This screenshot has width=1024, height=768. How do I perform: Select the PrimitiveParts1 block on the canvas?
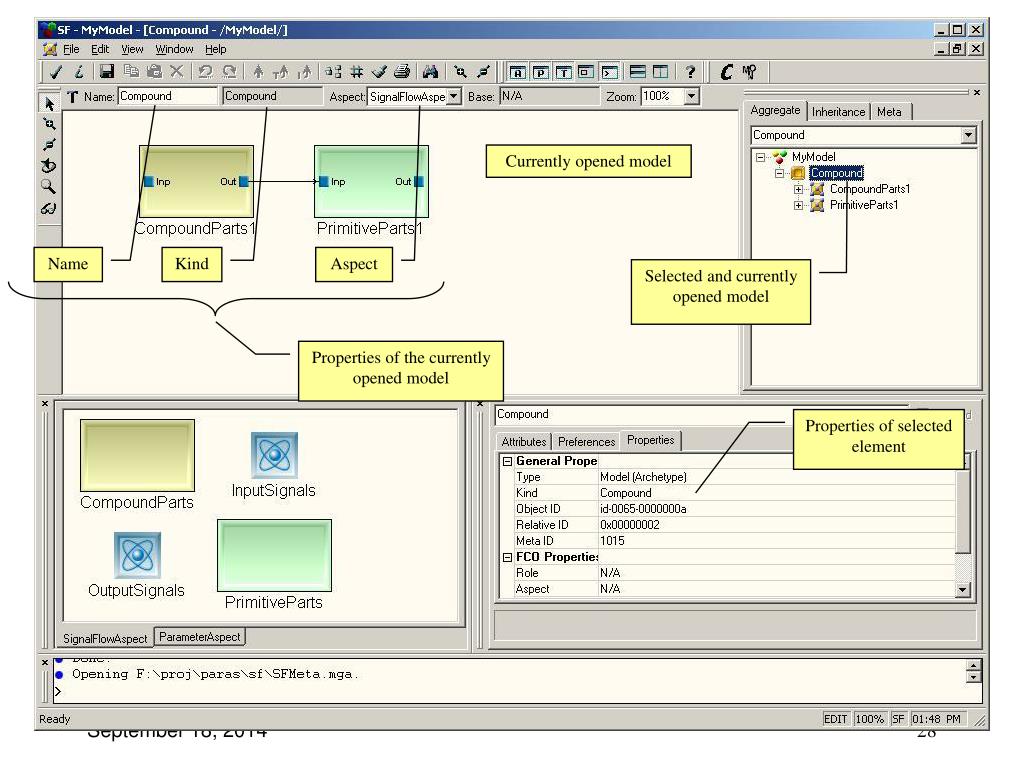[x=371, y=182]
